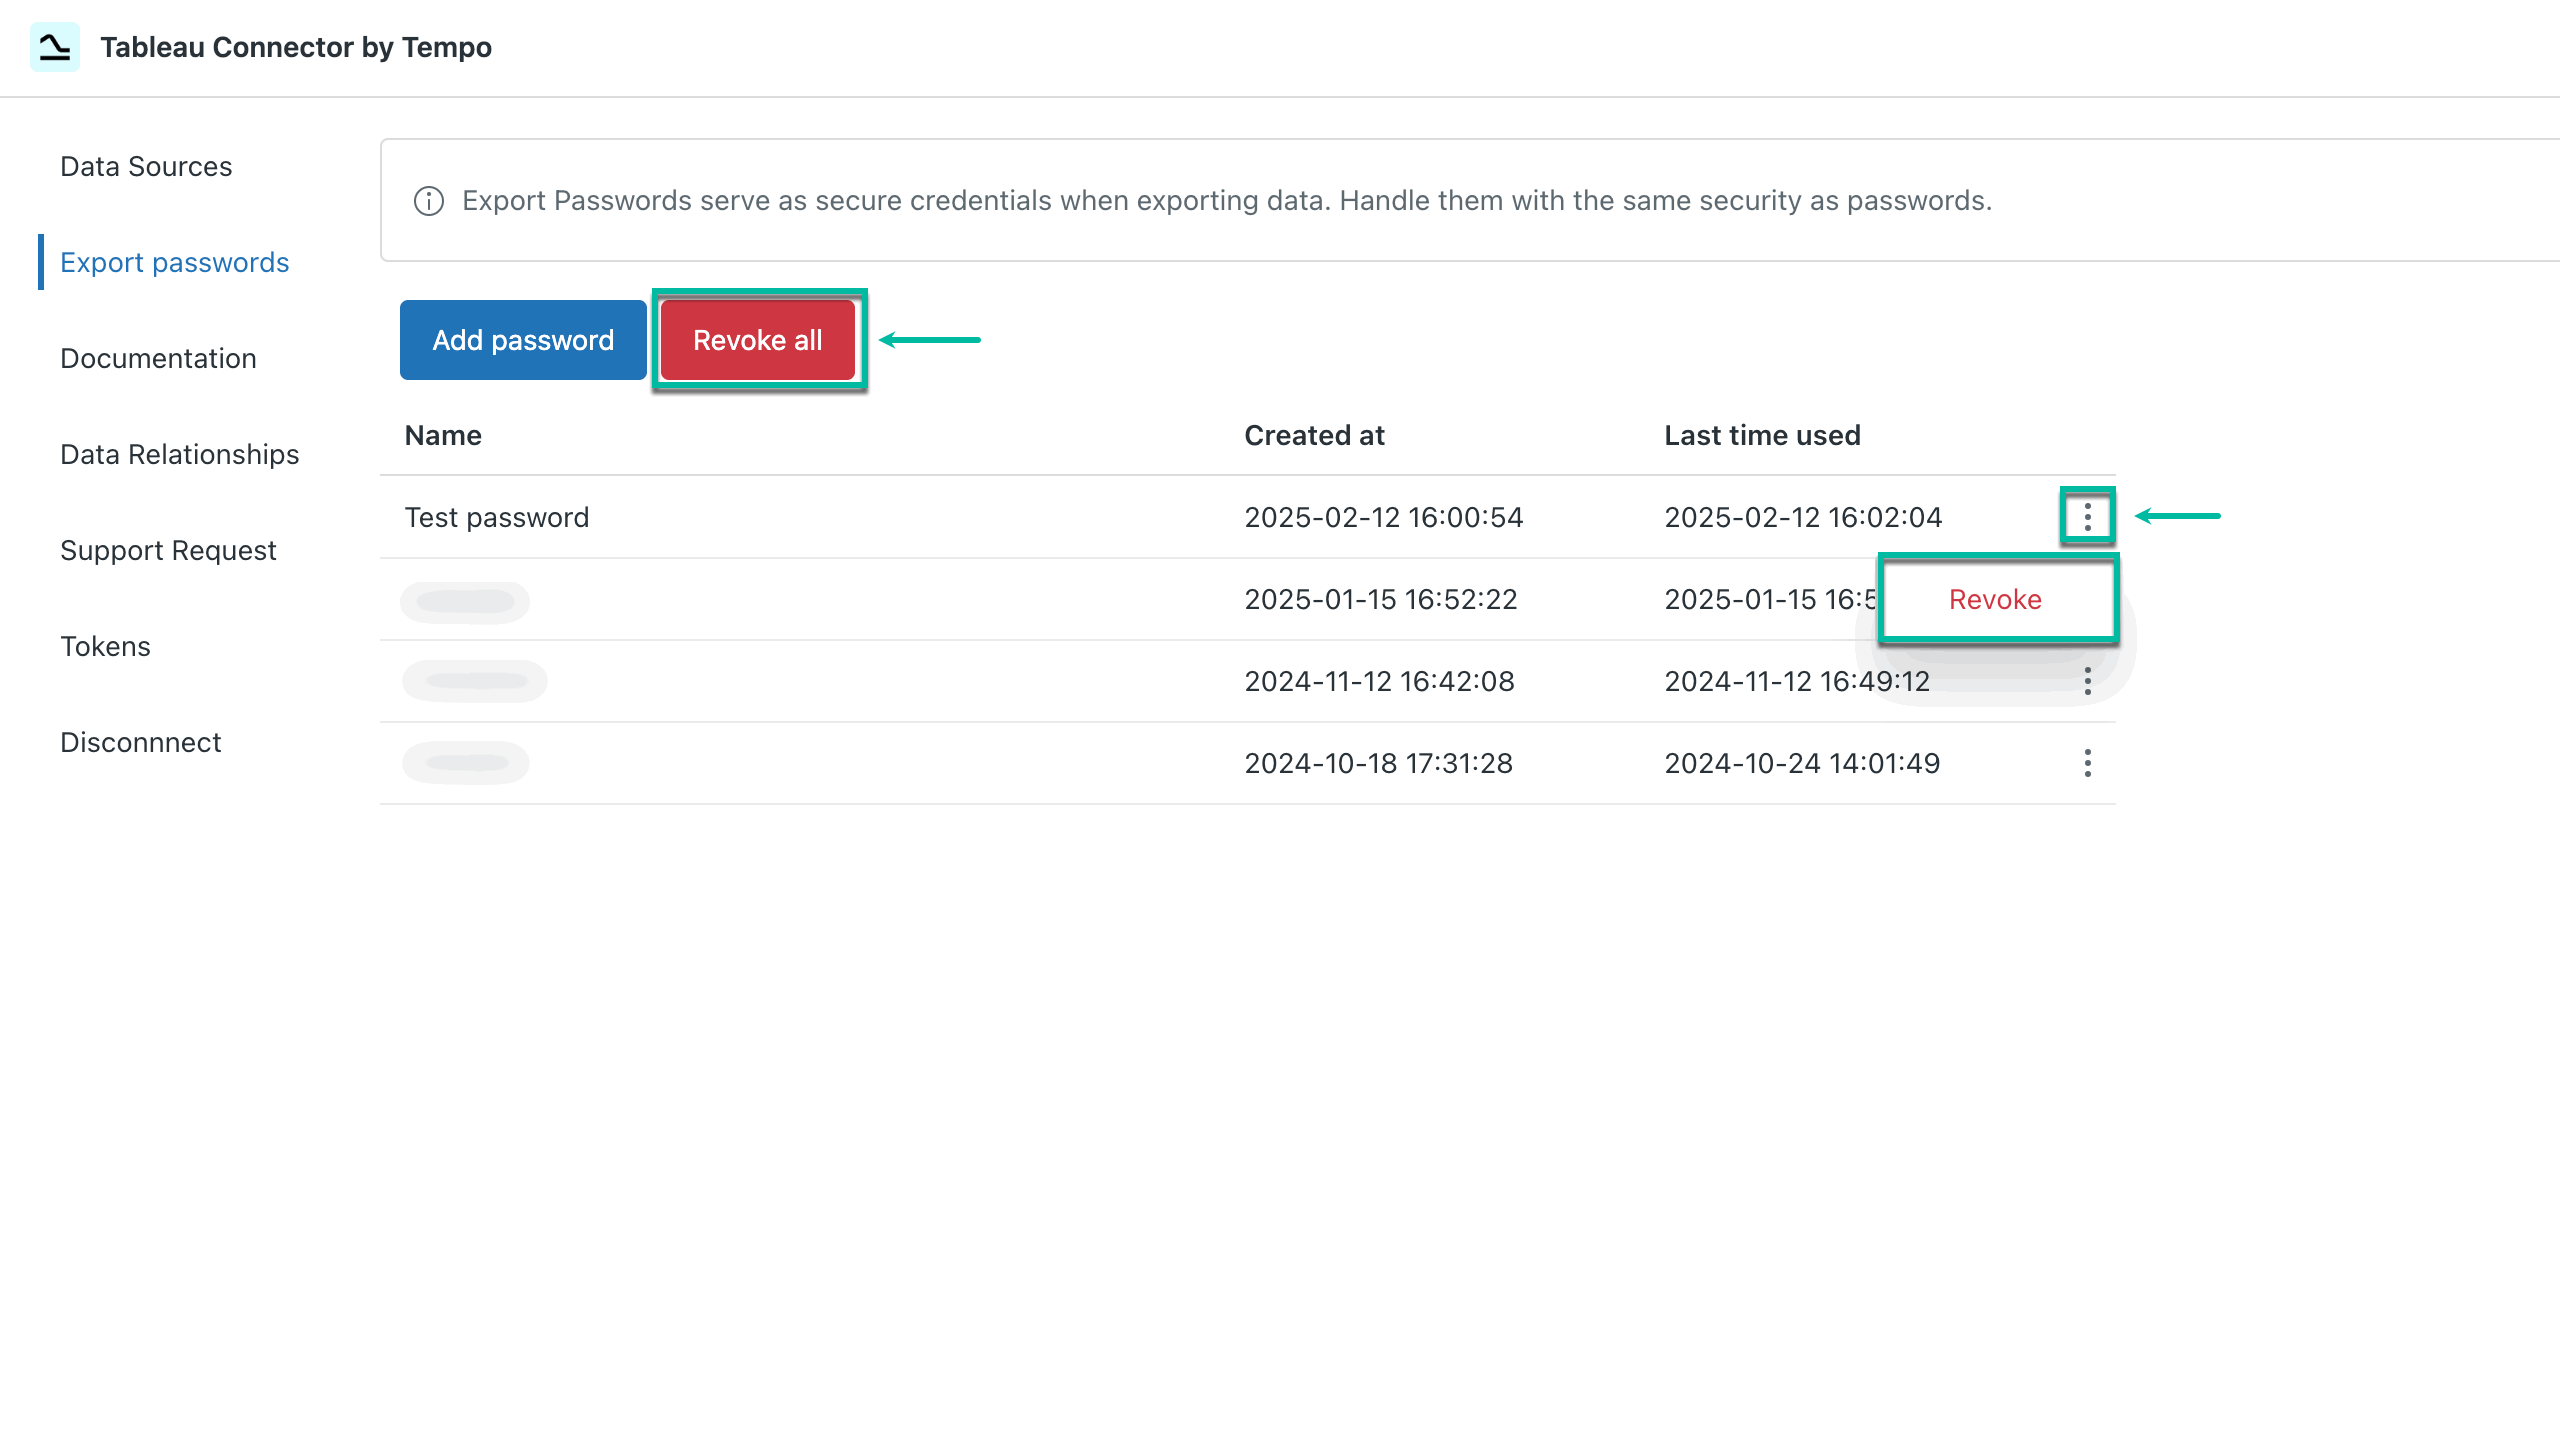Click the Last time used column header
This screenshot has height=1440, width=2560.
[x=1762, y=435]
